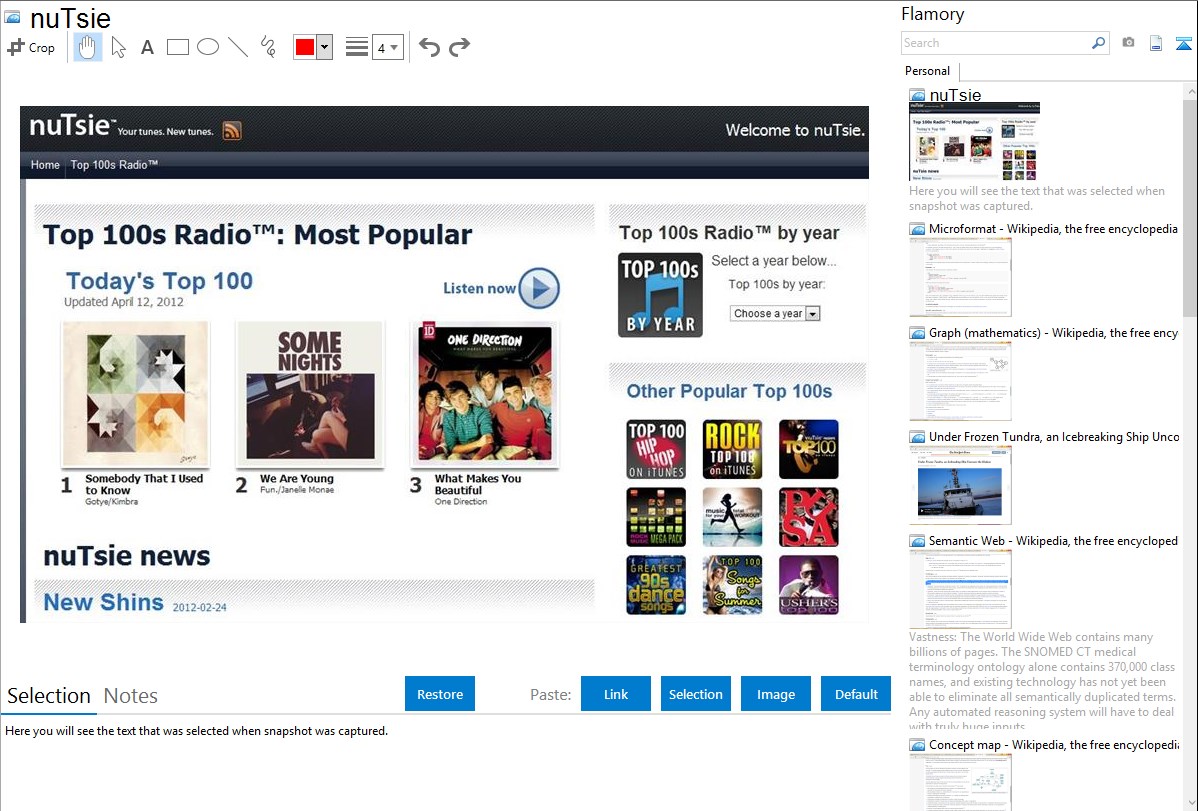Select the straight line tool
The width and height of the screenshot is (1198, 811).
coord(238,47)
